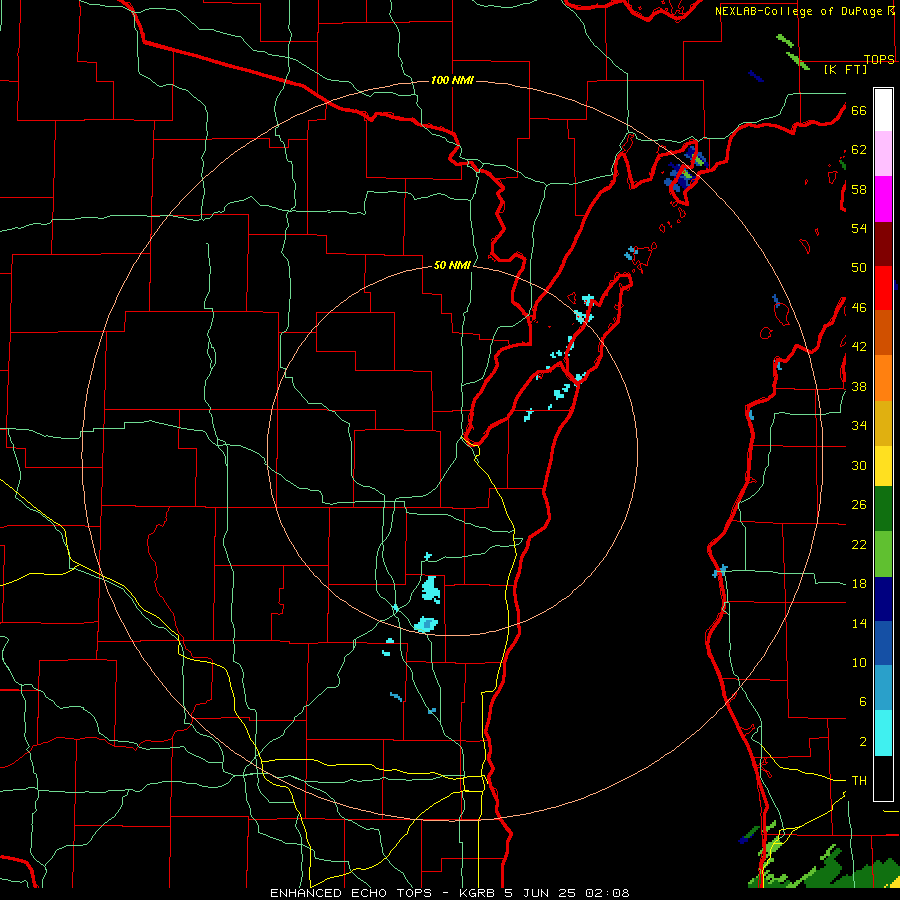The image size is (900, 900).
Task: Click the 5 JUN 25 date text
Action: (542, 893)
